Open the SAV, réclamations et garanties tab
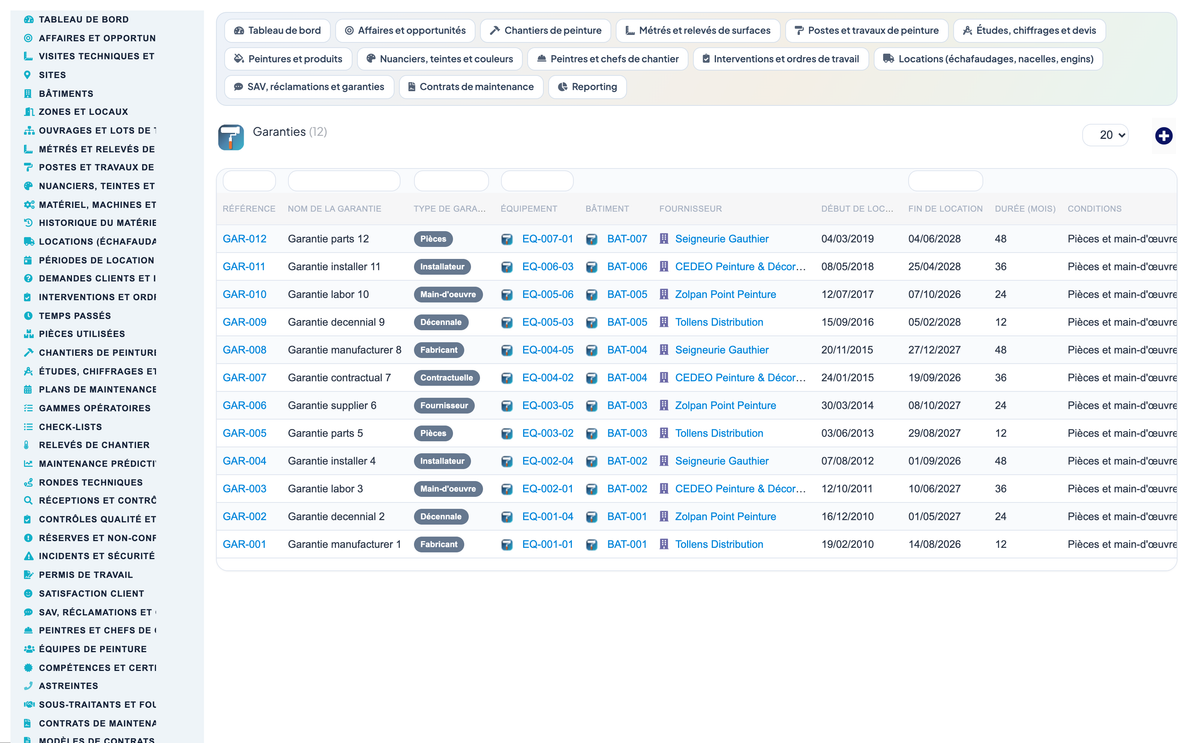1200x743 pixels. pyautogui.click(x=309, y=87)
